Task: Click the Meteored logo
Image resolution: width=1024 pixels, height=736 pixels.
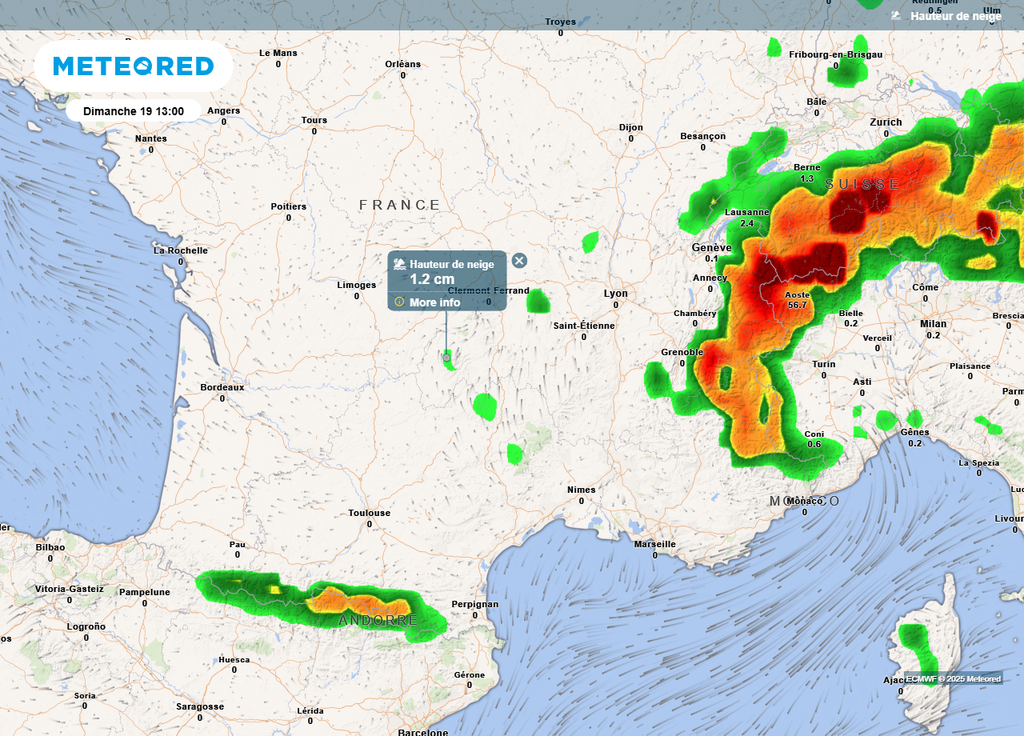Action: coord(133,66)
